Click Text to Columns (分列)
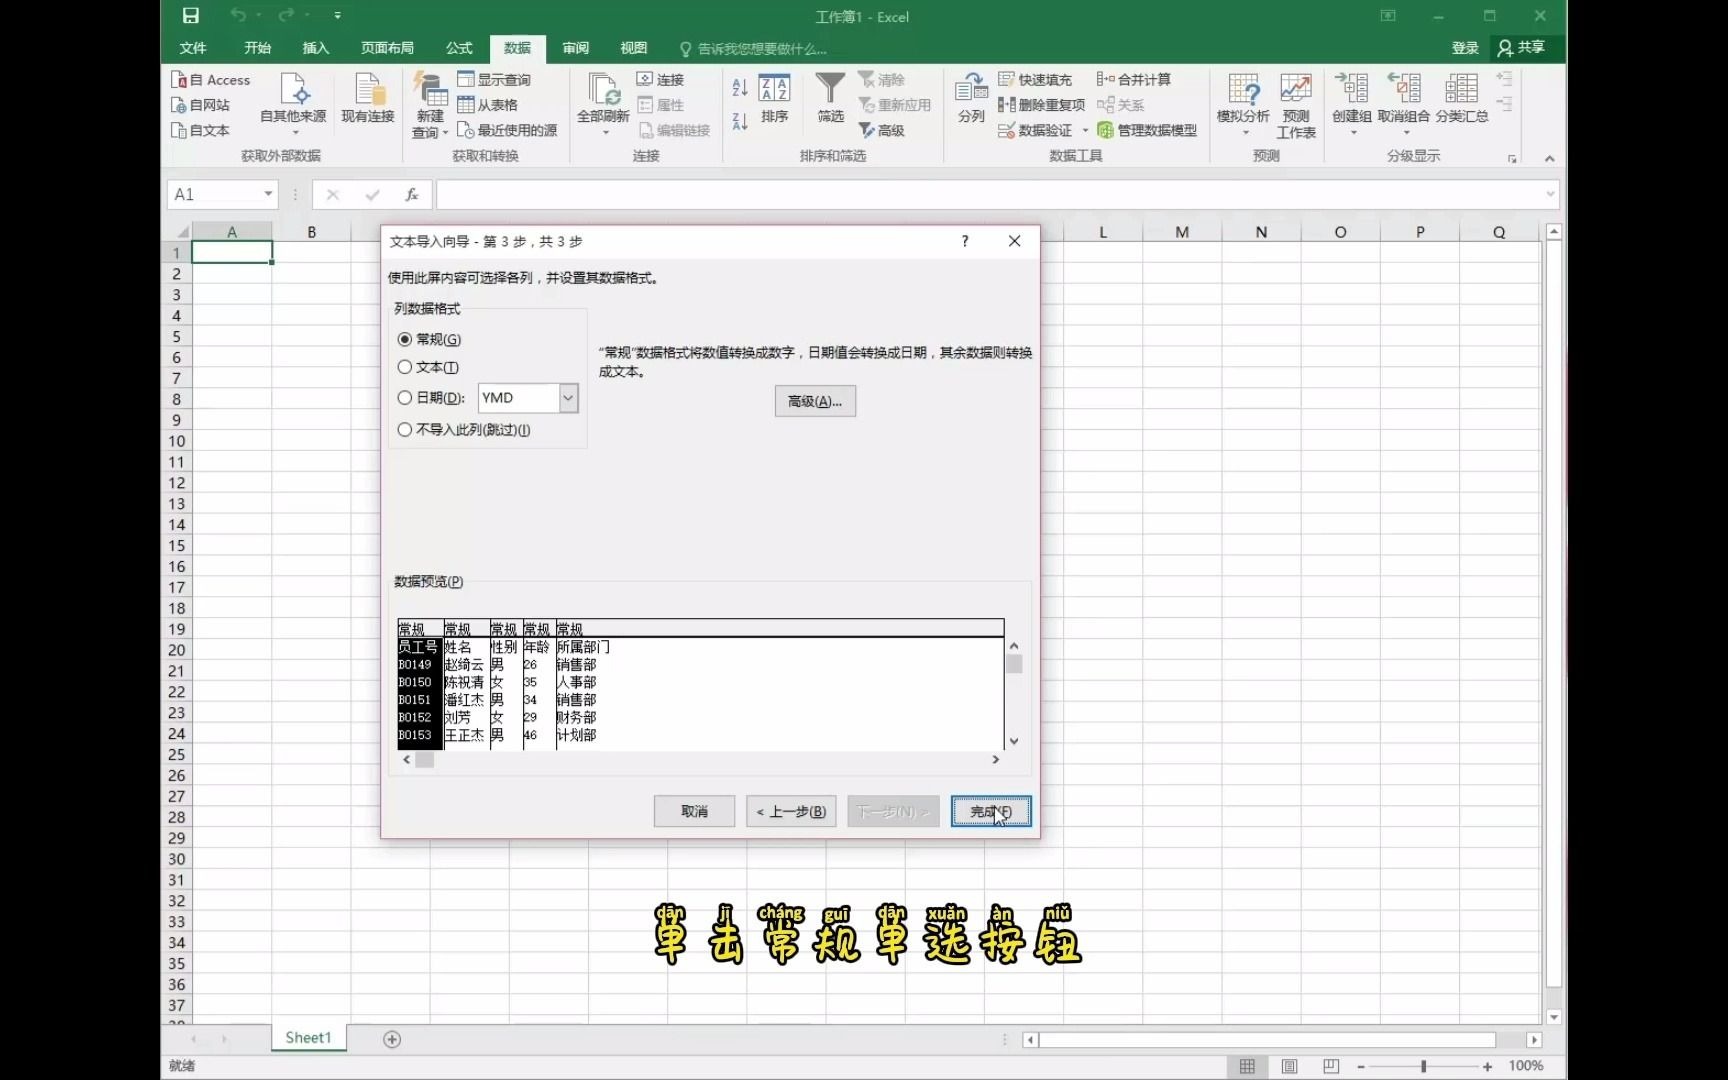The image size is (1728, 1080). tap(971, 98)
